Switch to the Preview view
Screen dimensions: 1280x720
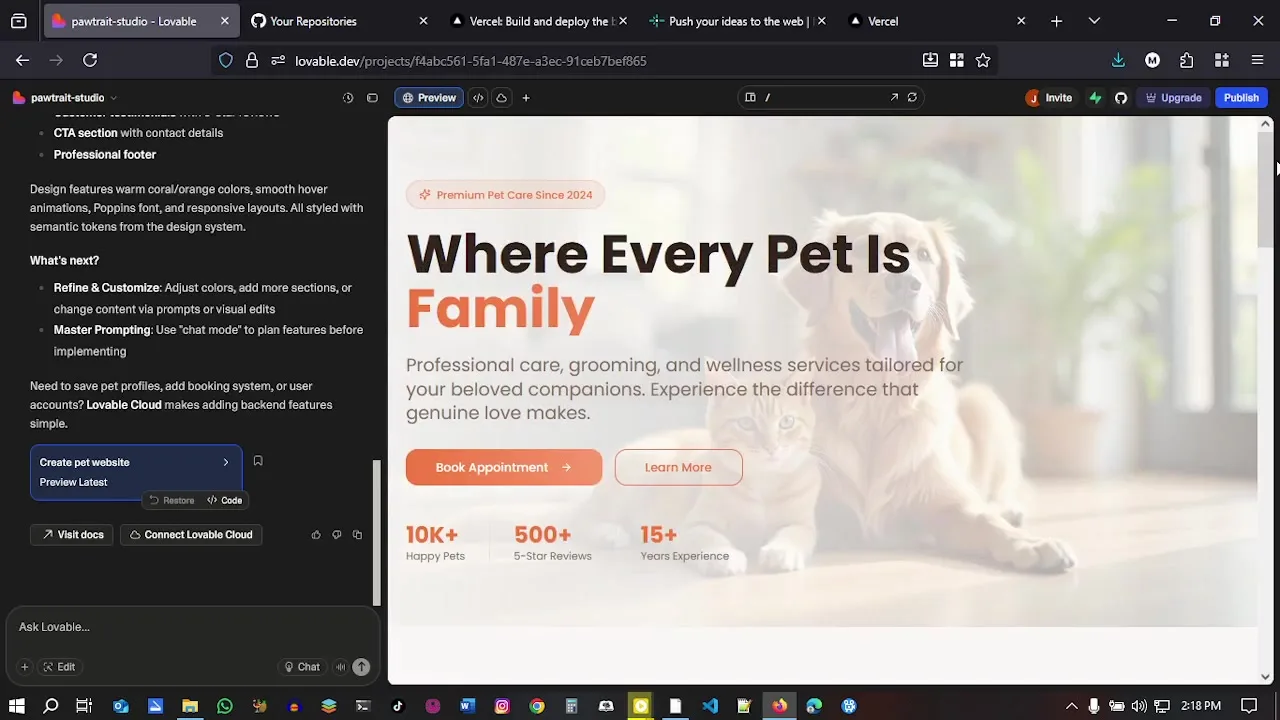coord(428,98)
